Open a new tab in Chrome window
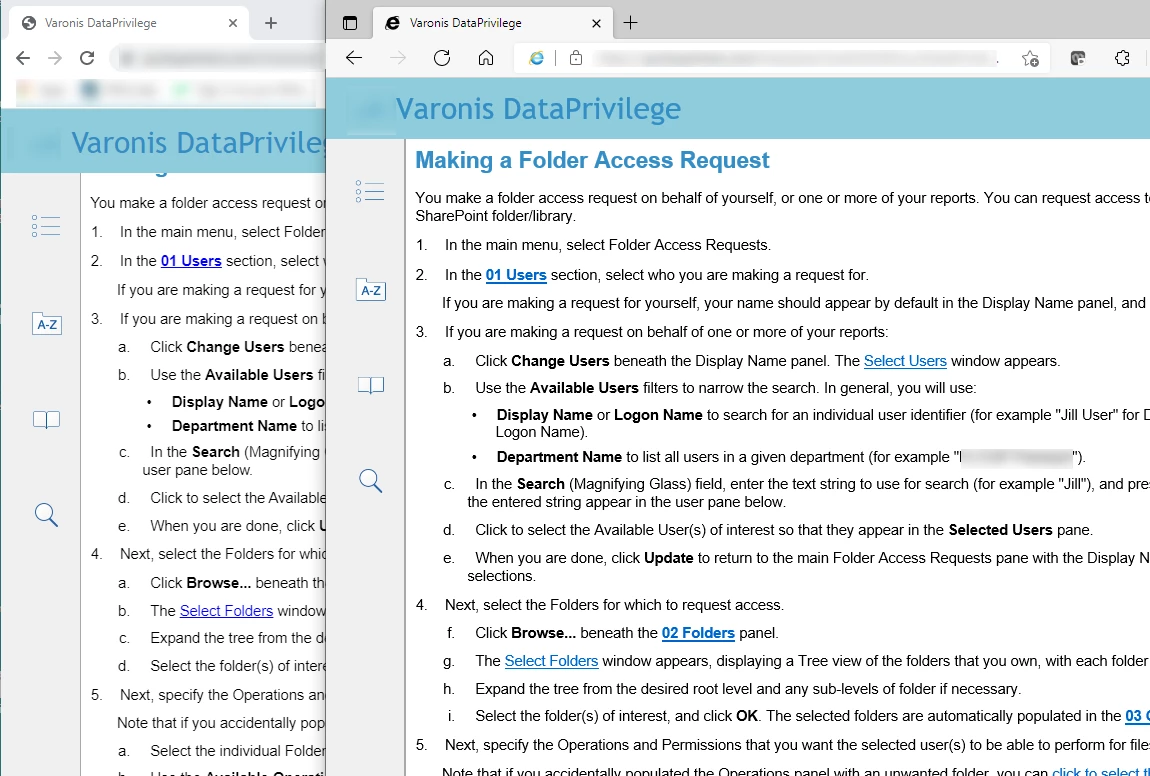Image resolution: width=1150 pixels, height=776 pixels. point(271,23)
